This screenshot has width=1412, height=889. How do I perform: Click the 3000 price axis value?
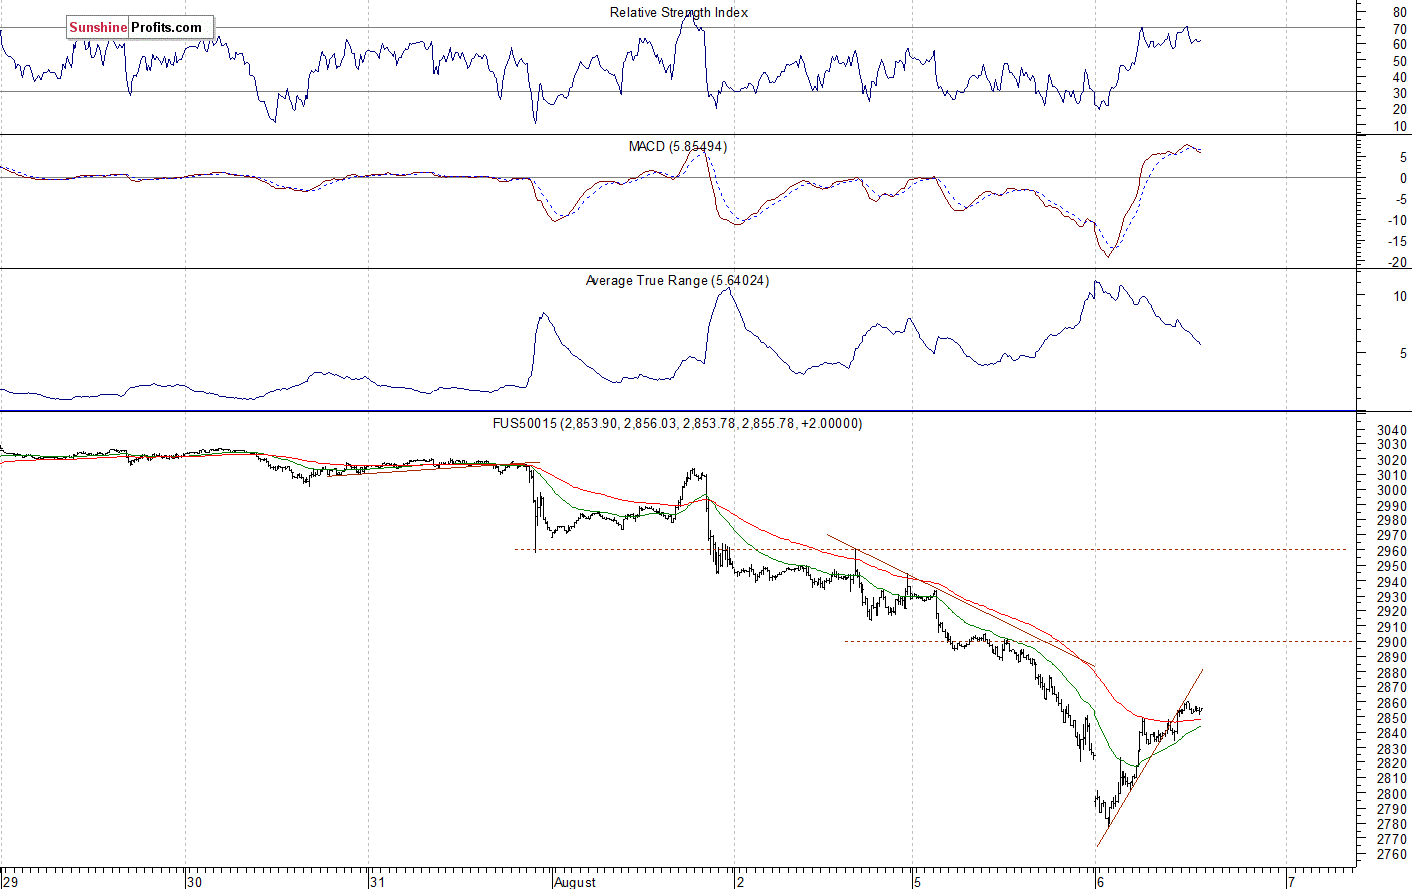pyautogui.click(x=1392, y=490)
